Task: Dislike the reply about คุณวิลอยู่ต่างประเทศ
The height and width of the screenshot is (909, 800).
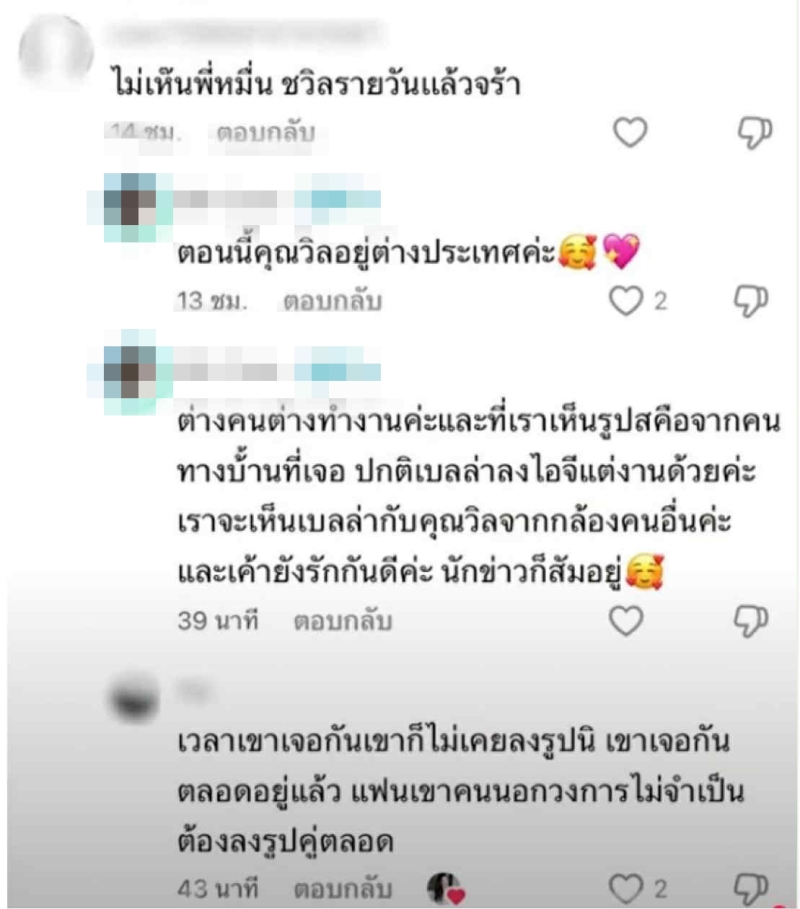Action: click(751, 301)
